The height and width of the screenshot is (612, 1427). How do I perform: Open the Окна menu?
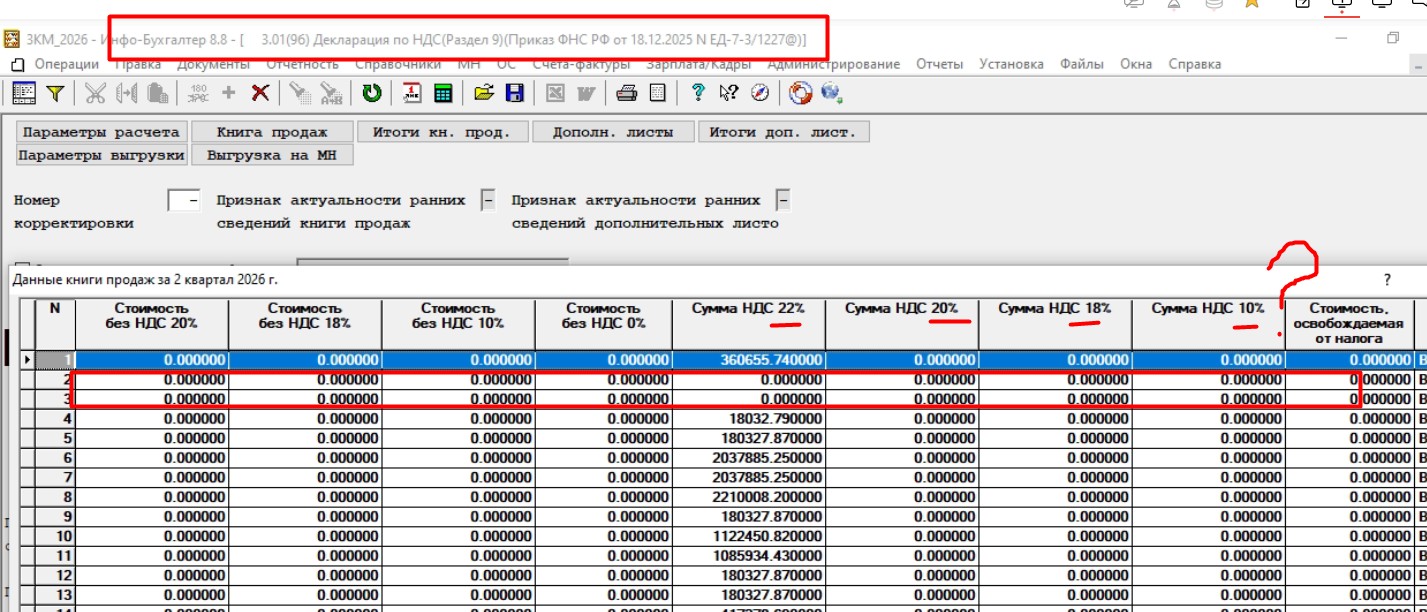1136,64
